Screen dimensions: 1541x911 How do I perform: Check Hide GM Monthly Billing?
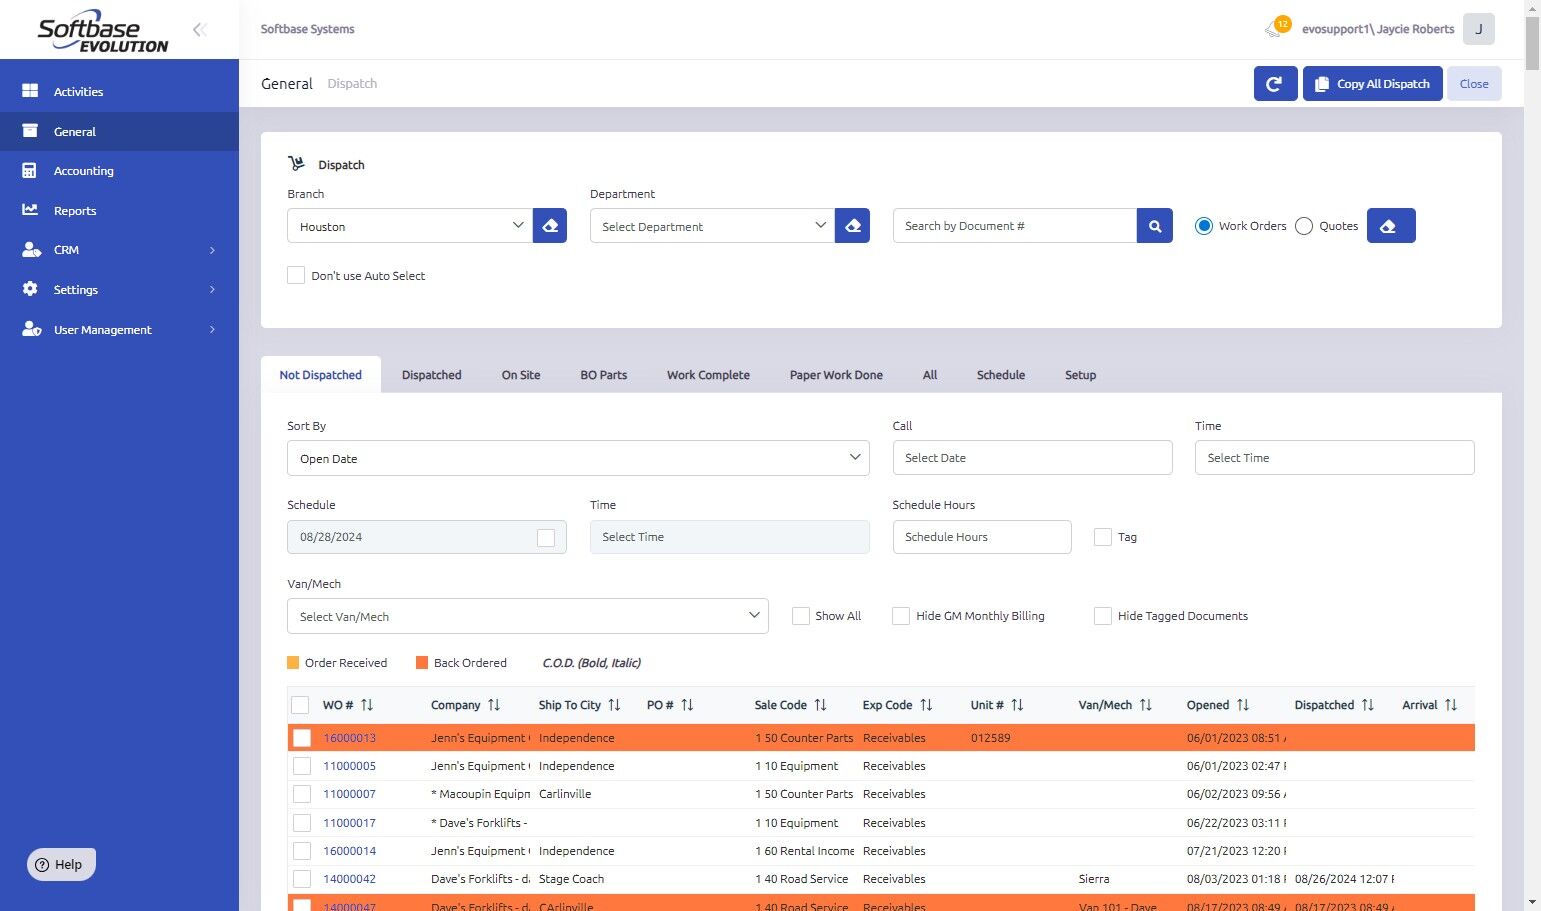pos(901,616)
